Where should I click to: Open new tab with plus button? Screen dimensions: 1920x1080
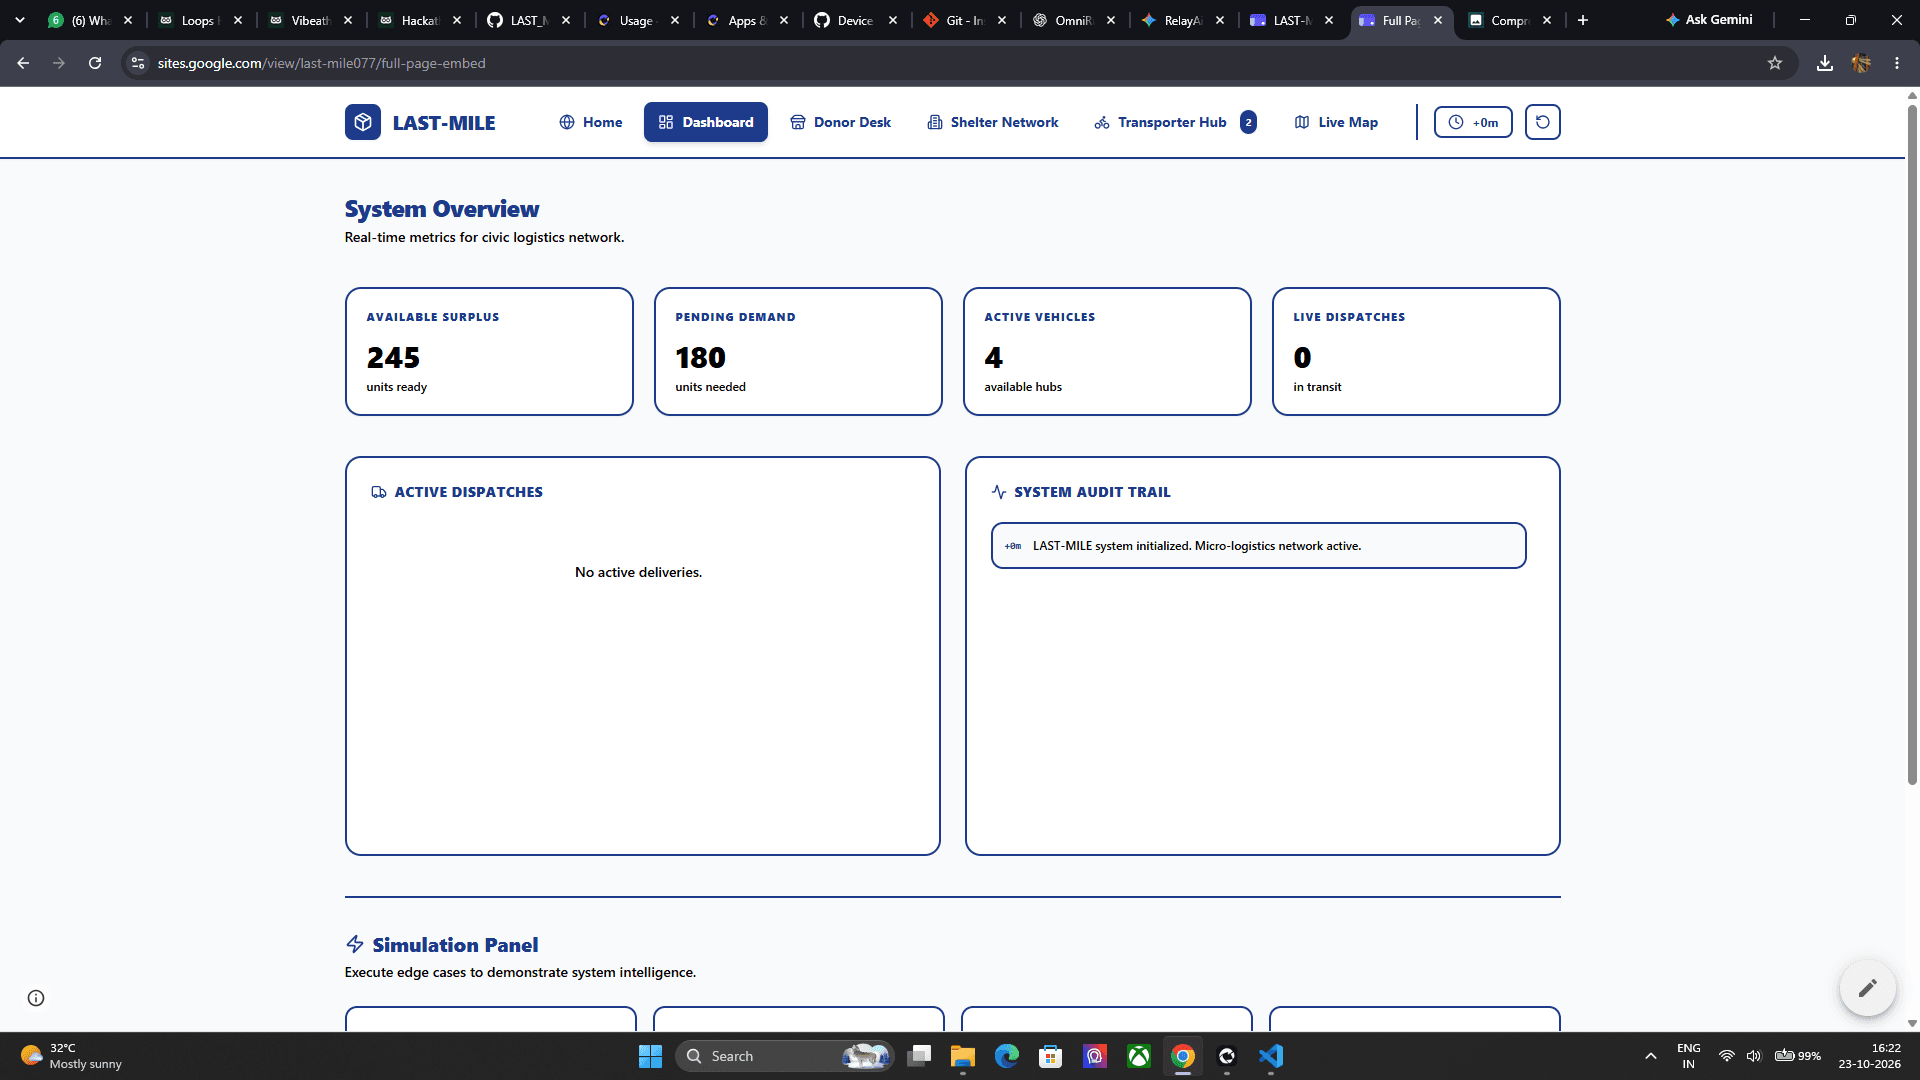coord(1582,20)
